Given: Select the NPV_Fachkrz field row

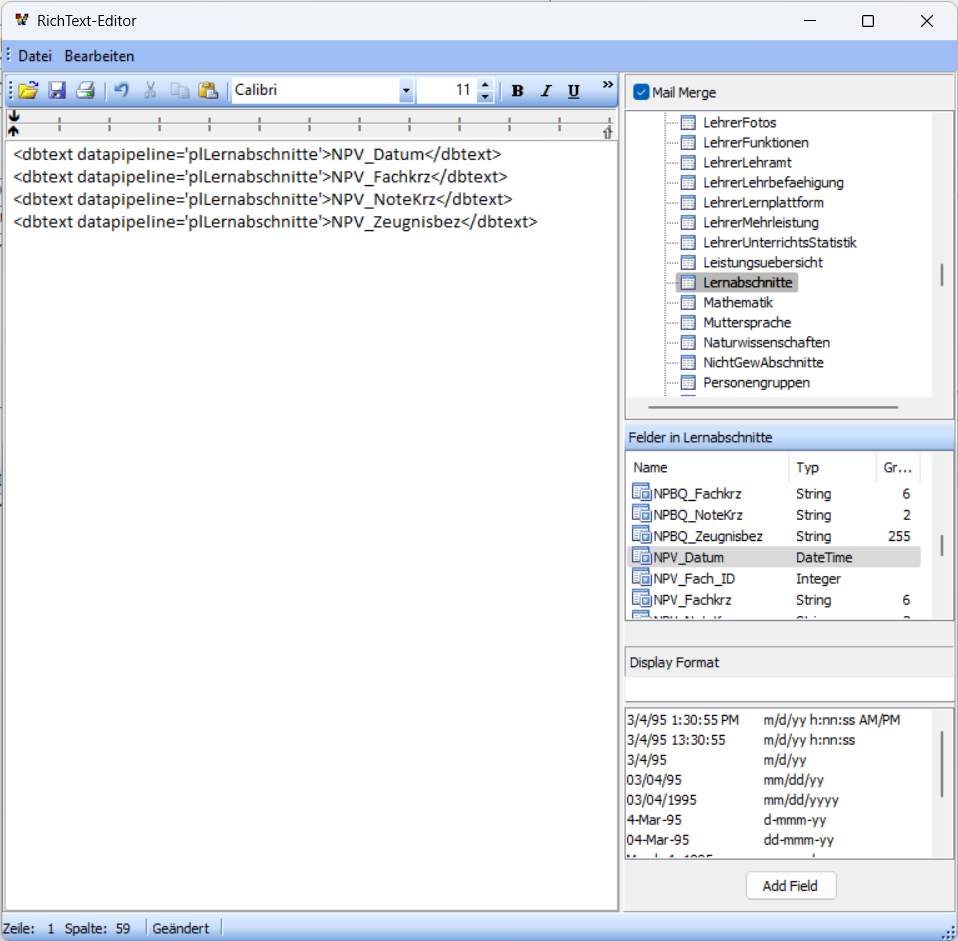Looking at the screenshot, I should pyautogui.click(x=773, y=600).
